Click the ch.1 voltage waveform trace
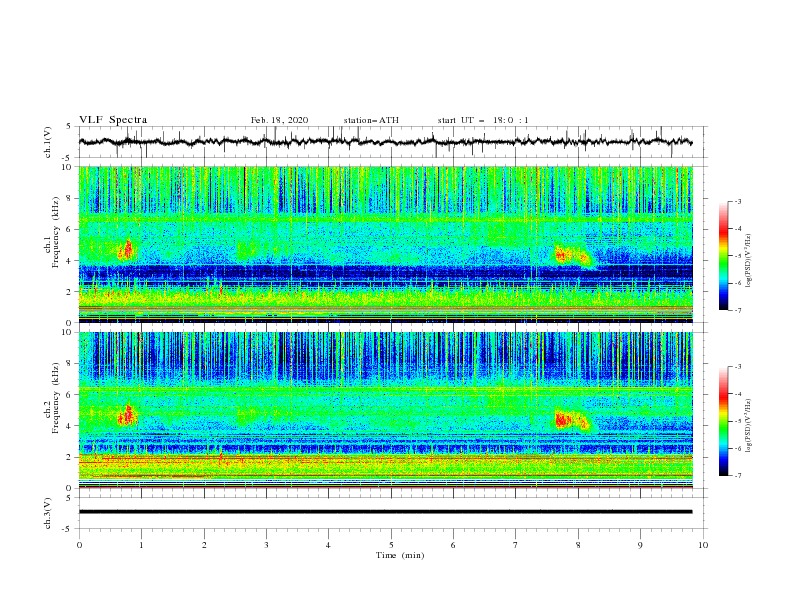Screen dimensions: 792x612 pos(385,142)
